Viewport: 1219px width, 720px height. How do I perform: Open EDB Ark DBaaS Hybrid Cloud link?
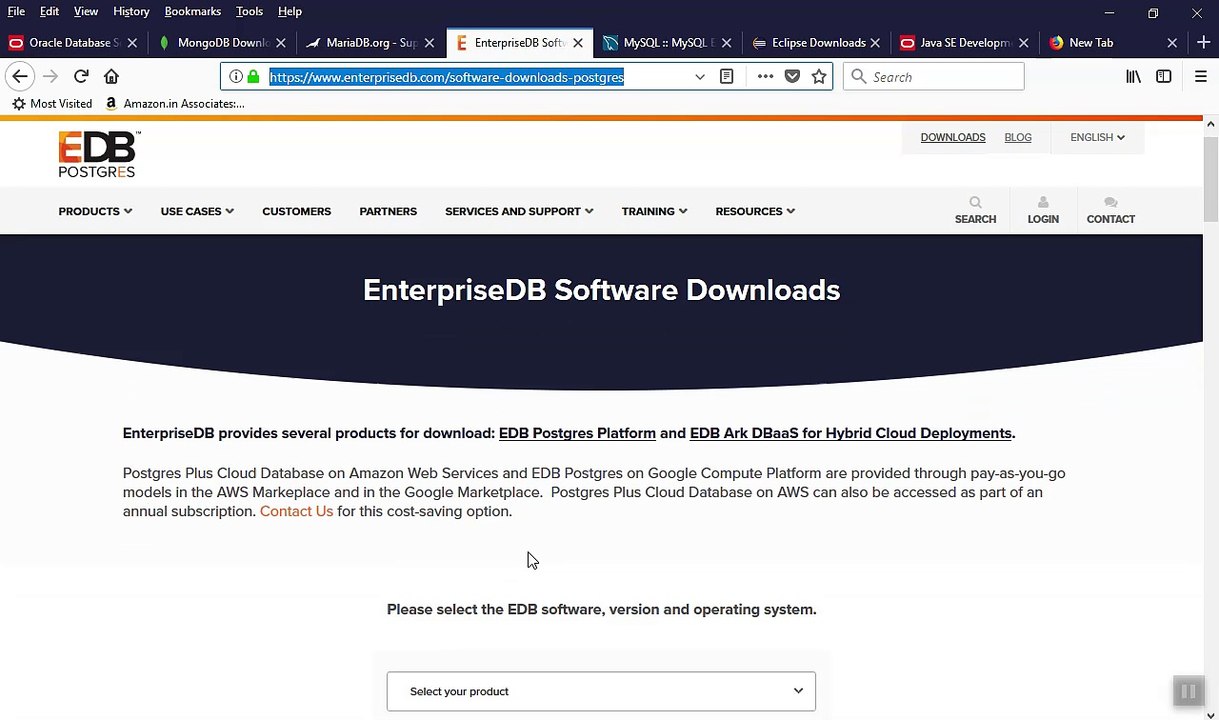click(851, 433)
